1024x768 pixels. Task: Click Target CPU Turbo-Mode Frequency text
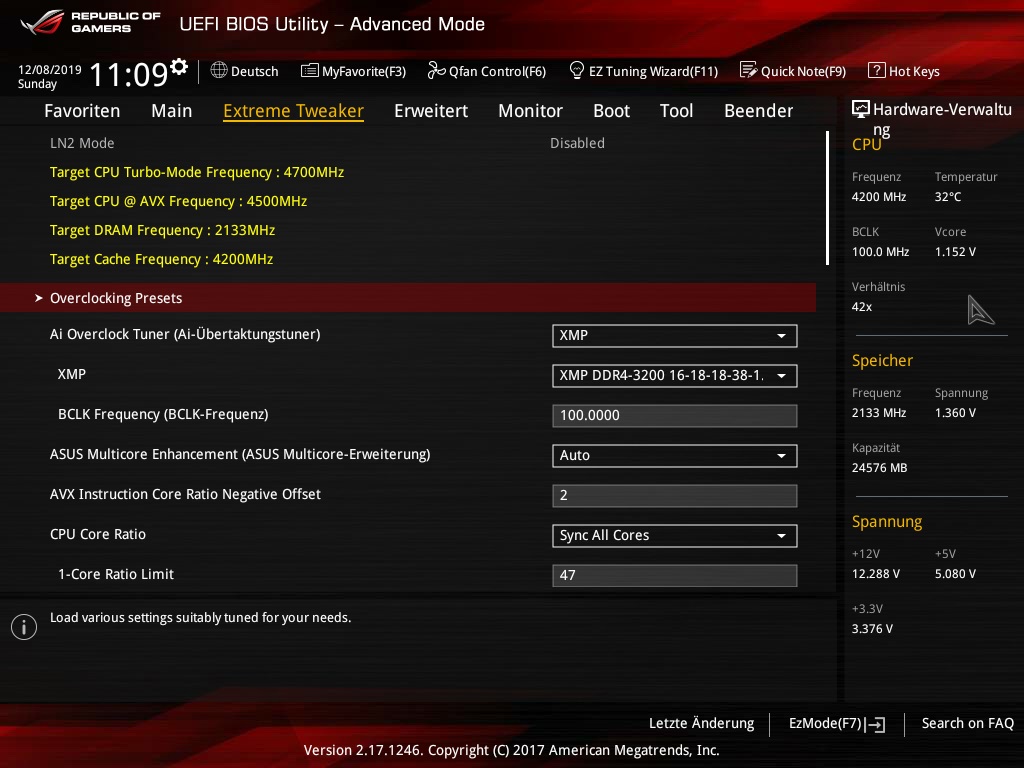pos(197,172)
